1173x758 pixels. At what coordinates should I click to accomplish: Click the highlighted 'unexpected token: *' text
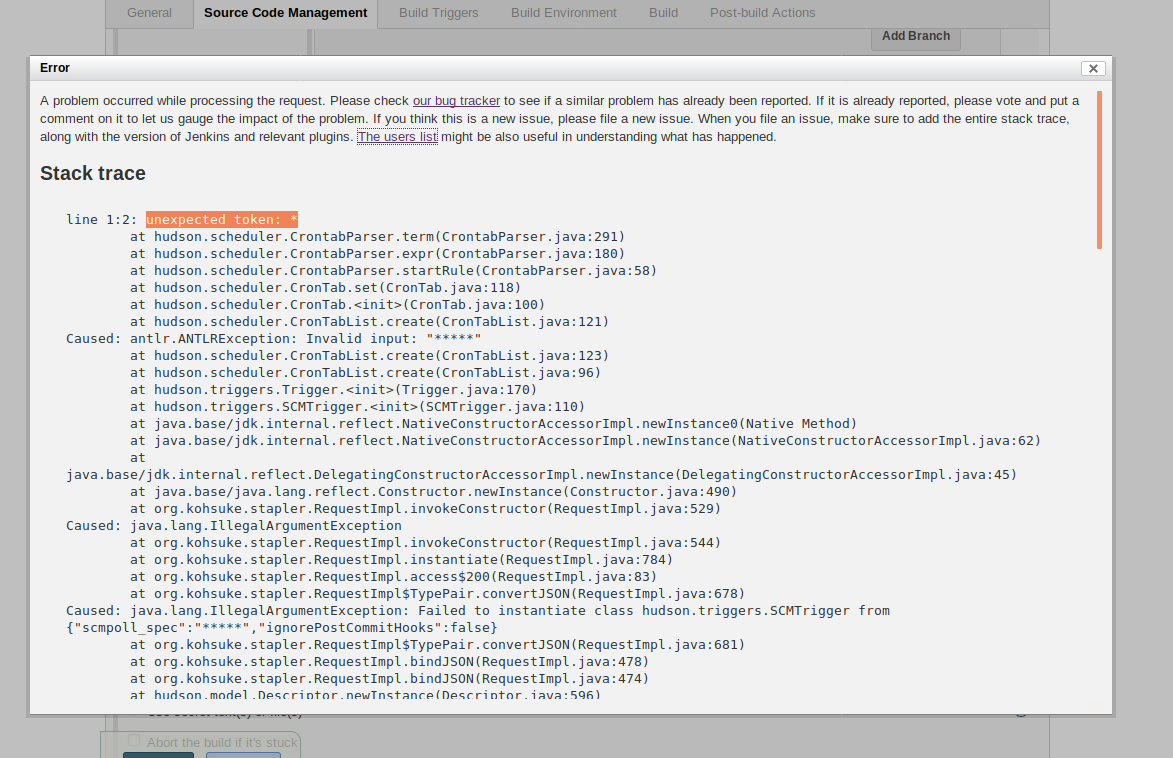222,220
